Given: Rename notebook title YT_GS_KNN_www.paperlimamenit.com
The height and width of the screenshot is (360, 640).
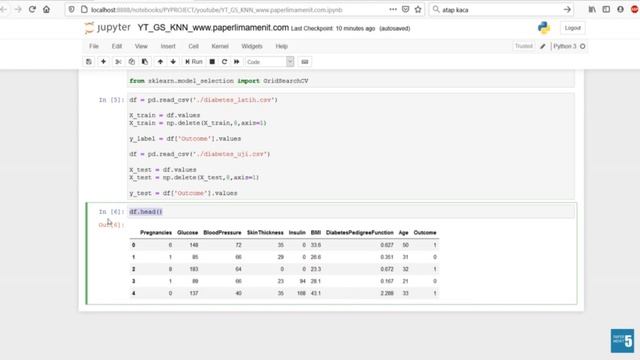Looking at the screenshot, I should coord(213,28).
